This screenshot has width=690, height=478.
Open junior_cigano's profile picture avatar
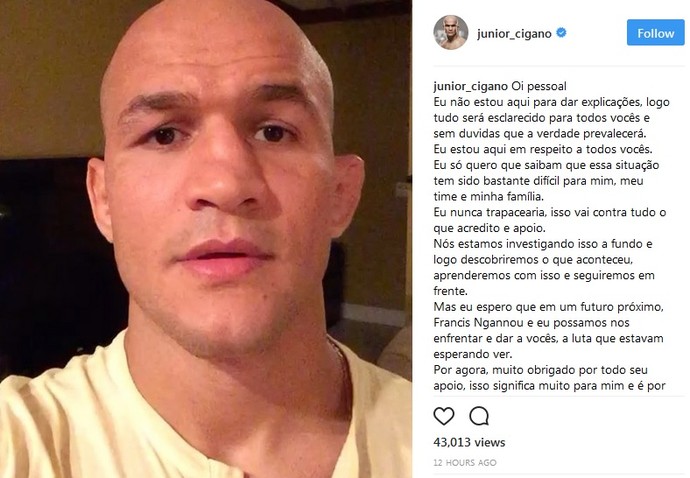click(x=450, y=33)
